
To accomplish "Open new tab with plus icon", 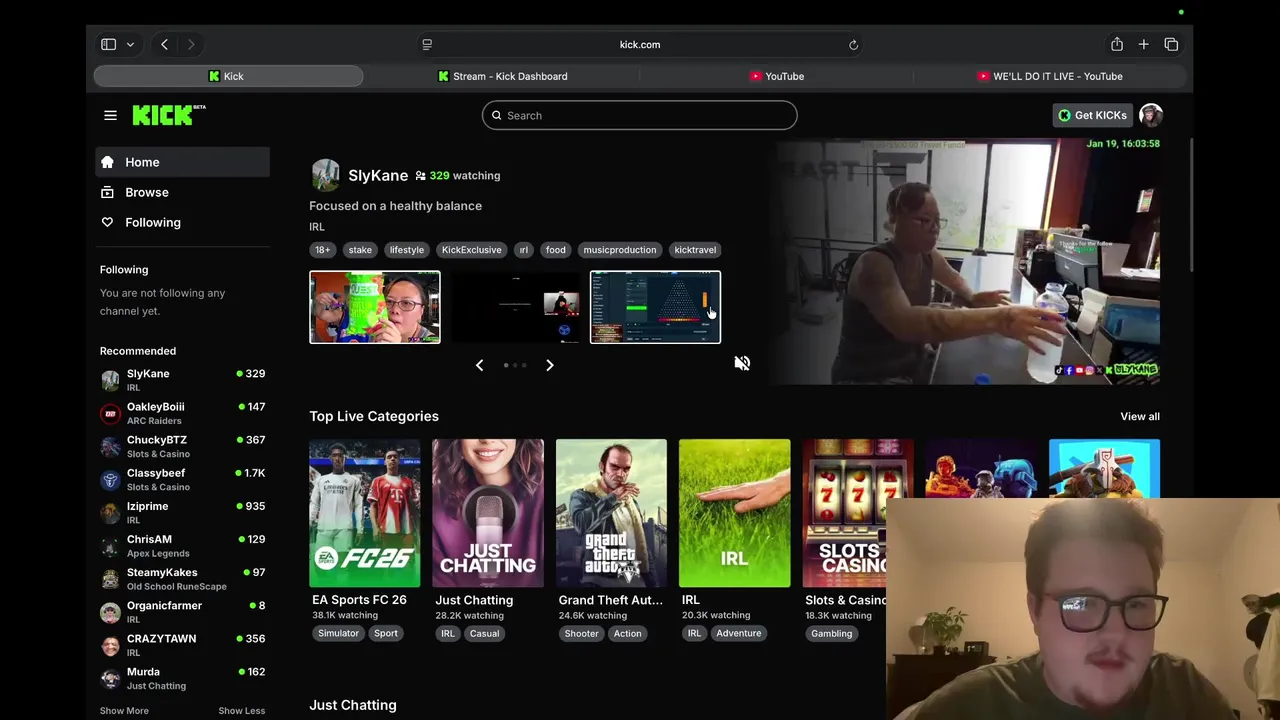I will [1143, 44].
